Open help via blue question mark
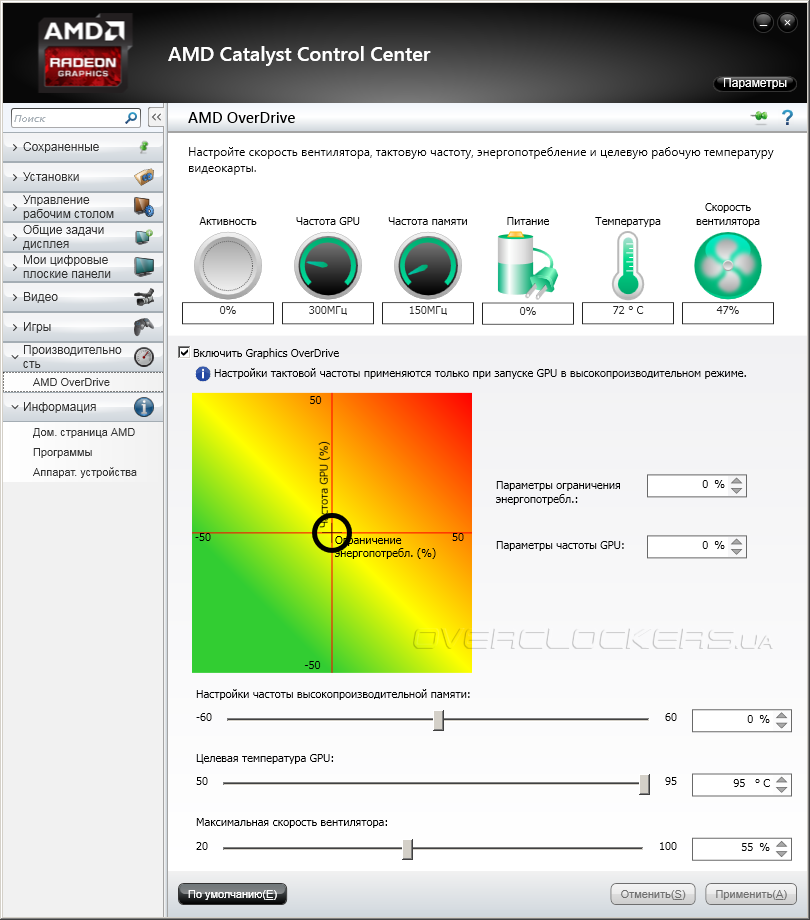 [787, 117]
